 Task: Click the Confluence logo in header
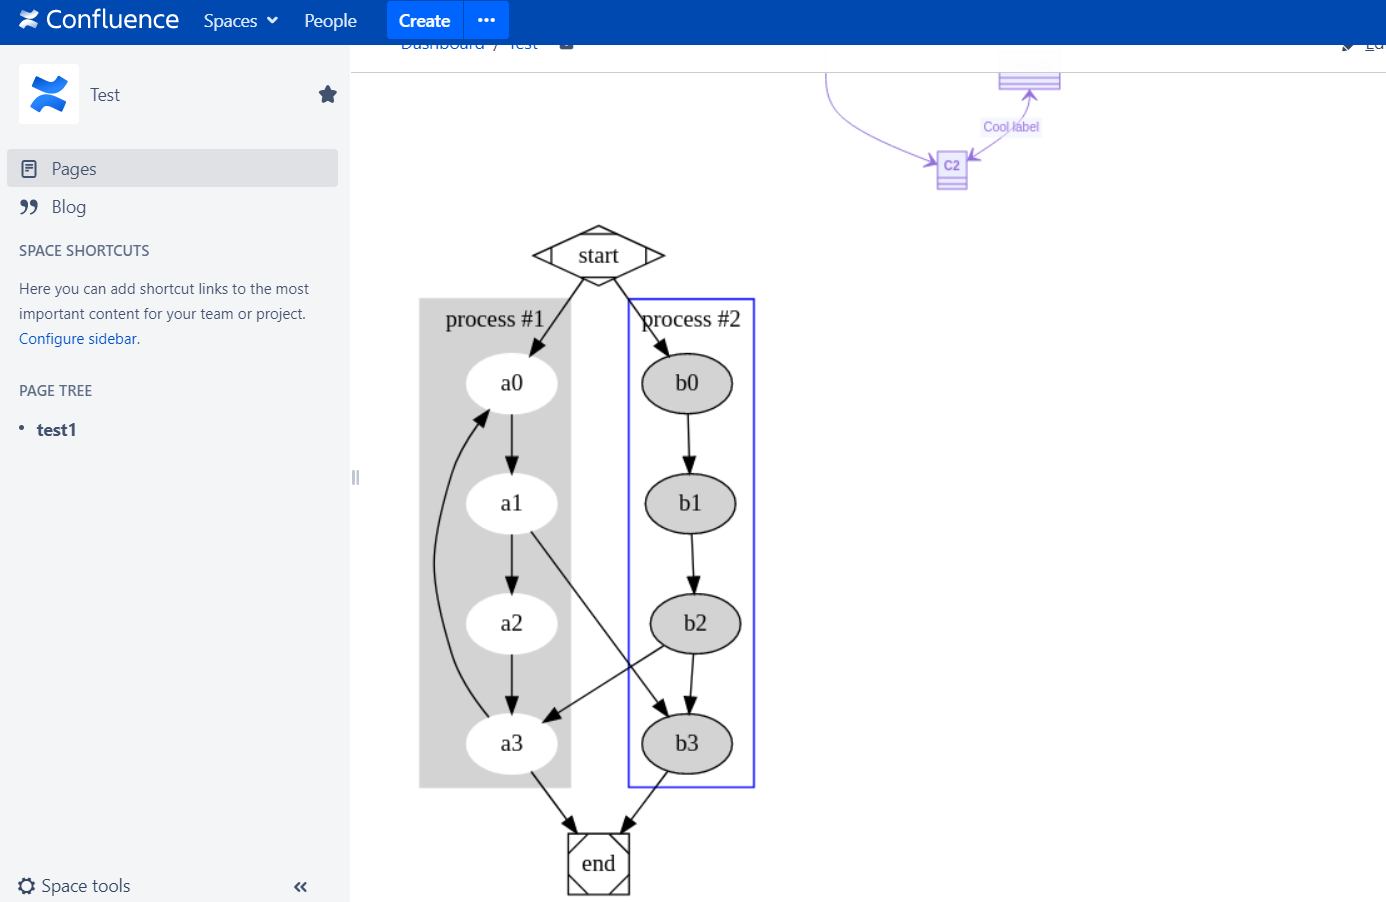[x=99, y=20]
